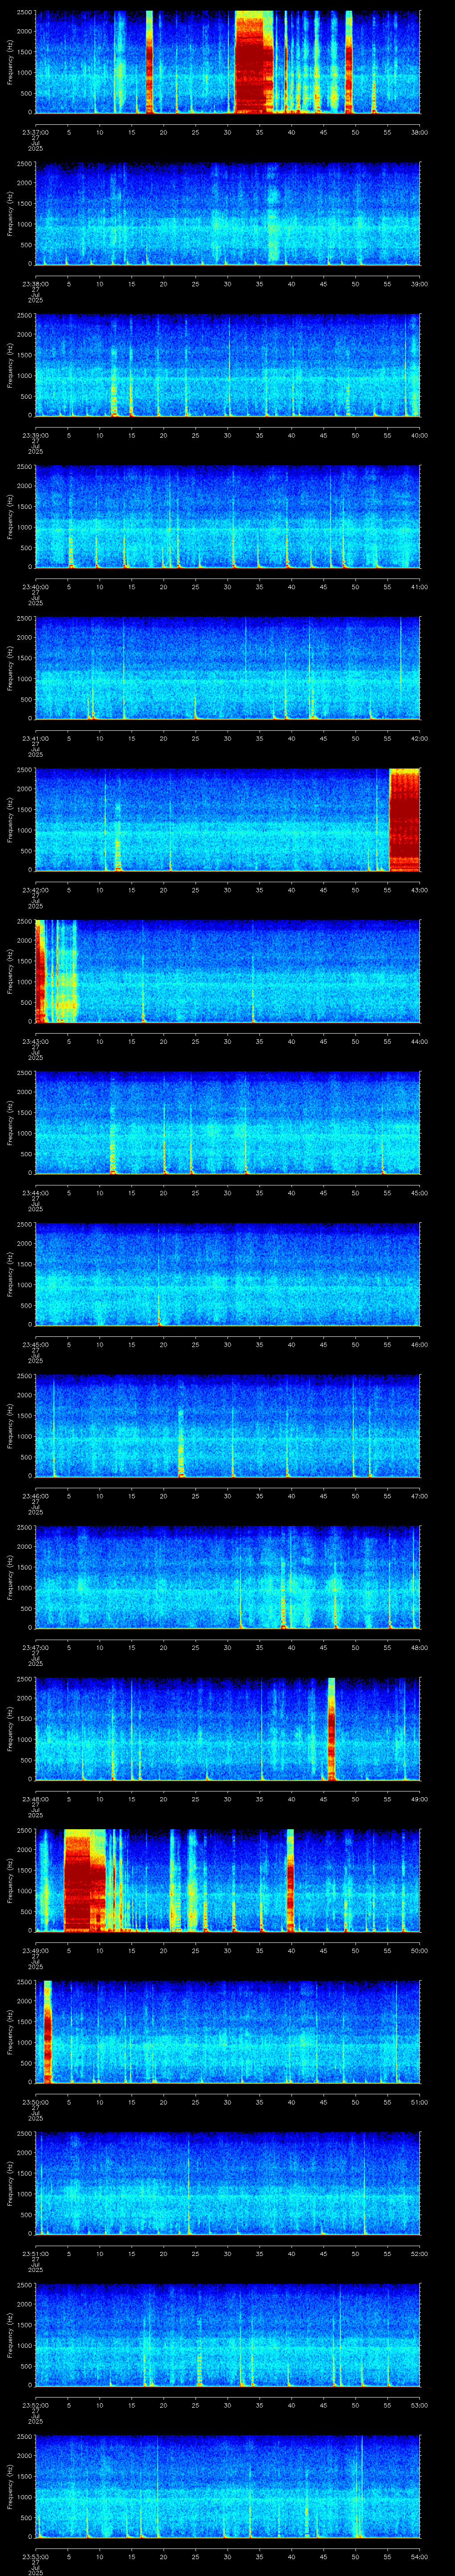Select the spectrogram panel starting at 23:40:00
Image resolution: width=455 pixels, height=2576 pixels.
click(227, 517)
